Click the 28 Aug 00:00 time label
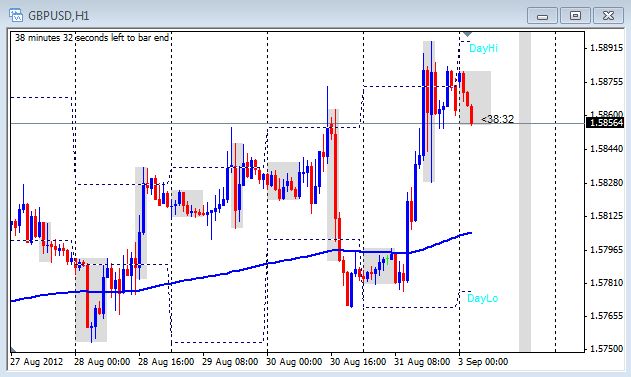The image size is (631, 377). 102,362
